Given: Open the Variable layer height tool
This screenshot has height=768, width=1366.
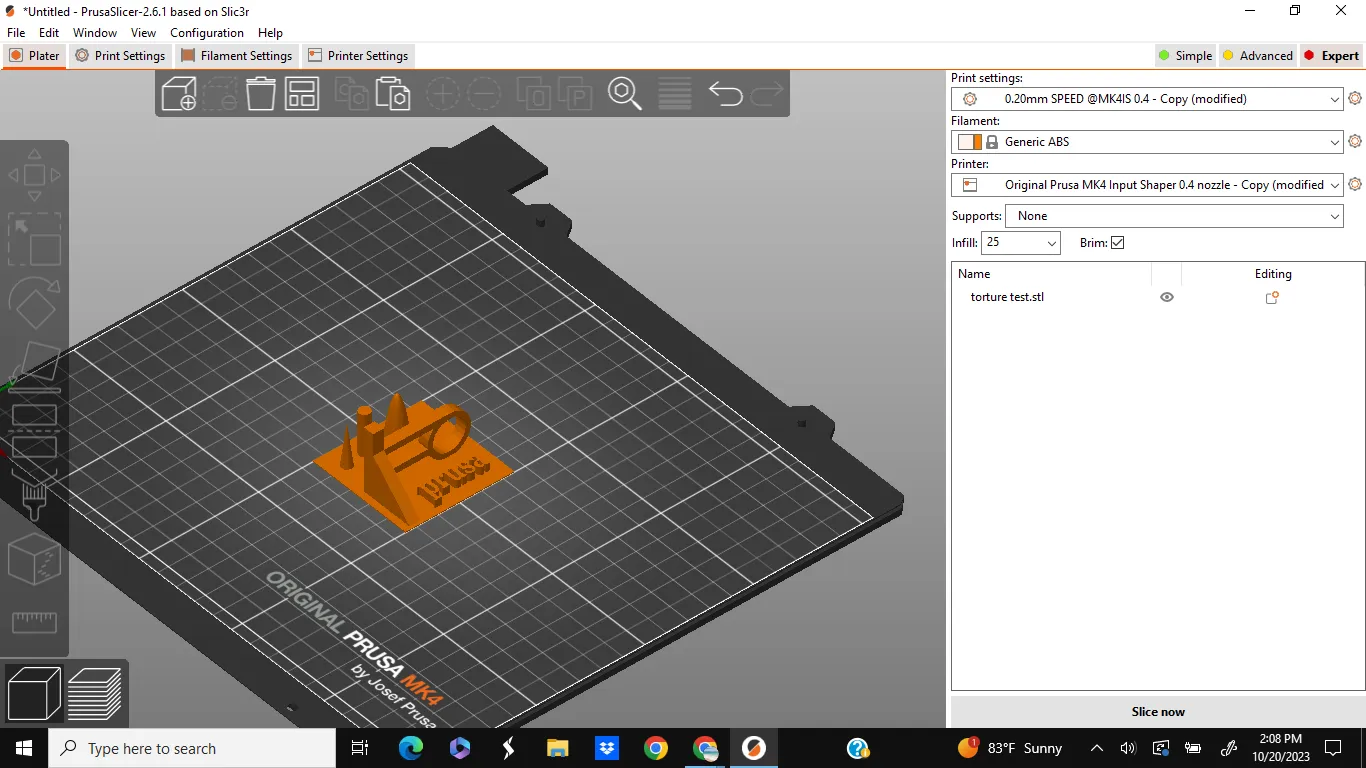Looking at the screenshot, I should click(674, 93).
